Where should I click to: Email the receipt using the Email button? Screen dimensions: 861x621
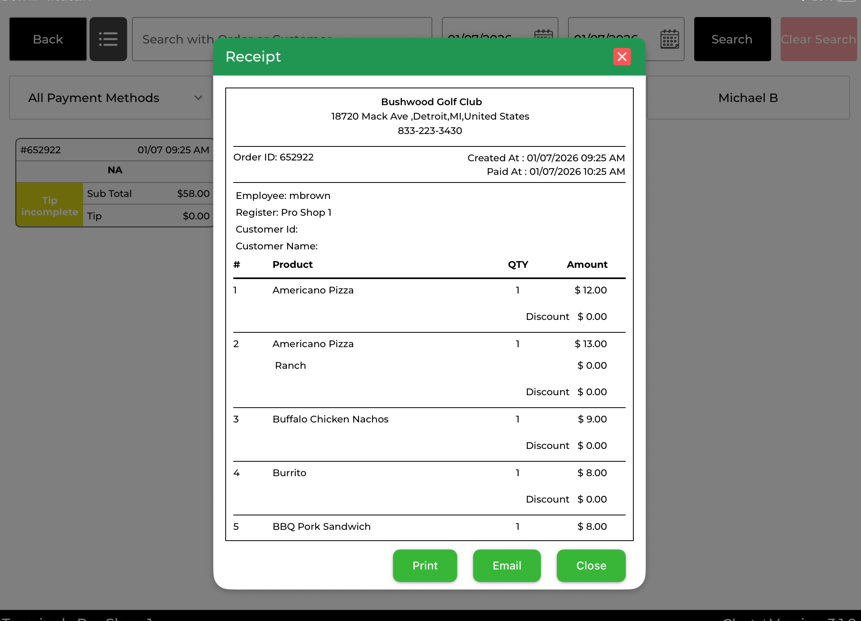[506, 566]
